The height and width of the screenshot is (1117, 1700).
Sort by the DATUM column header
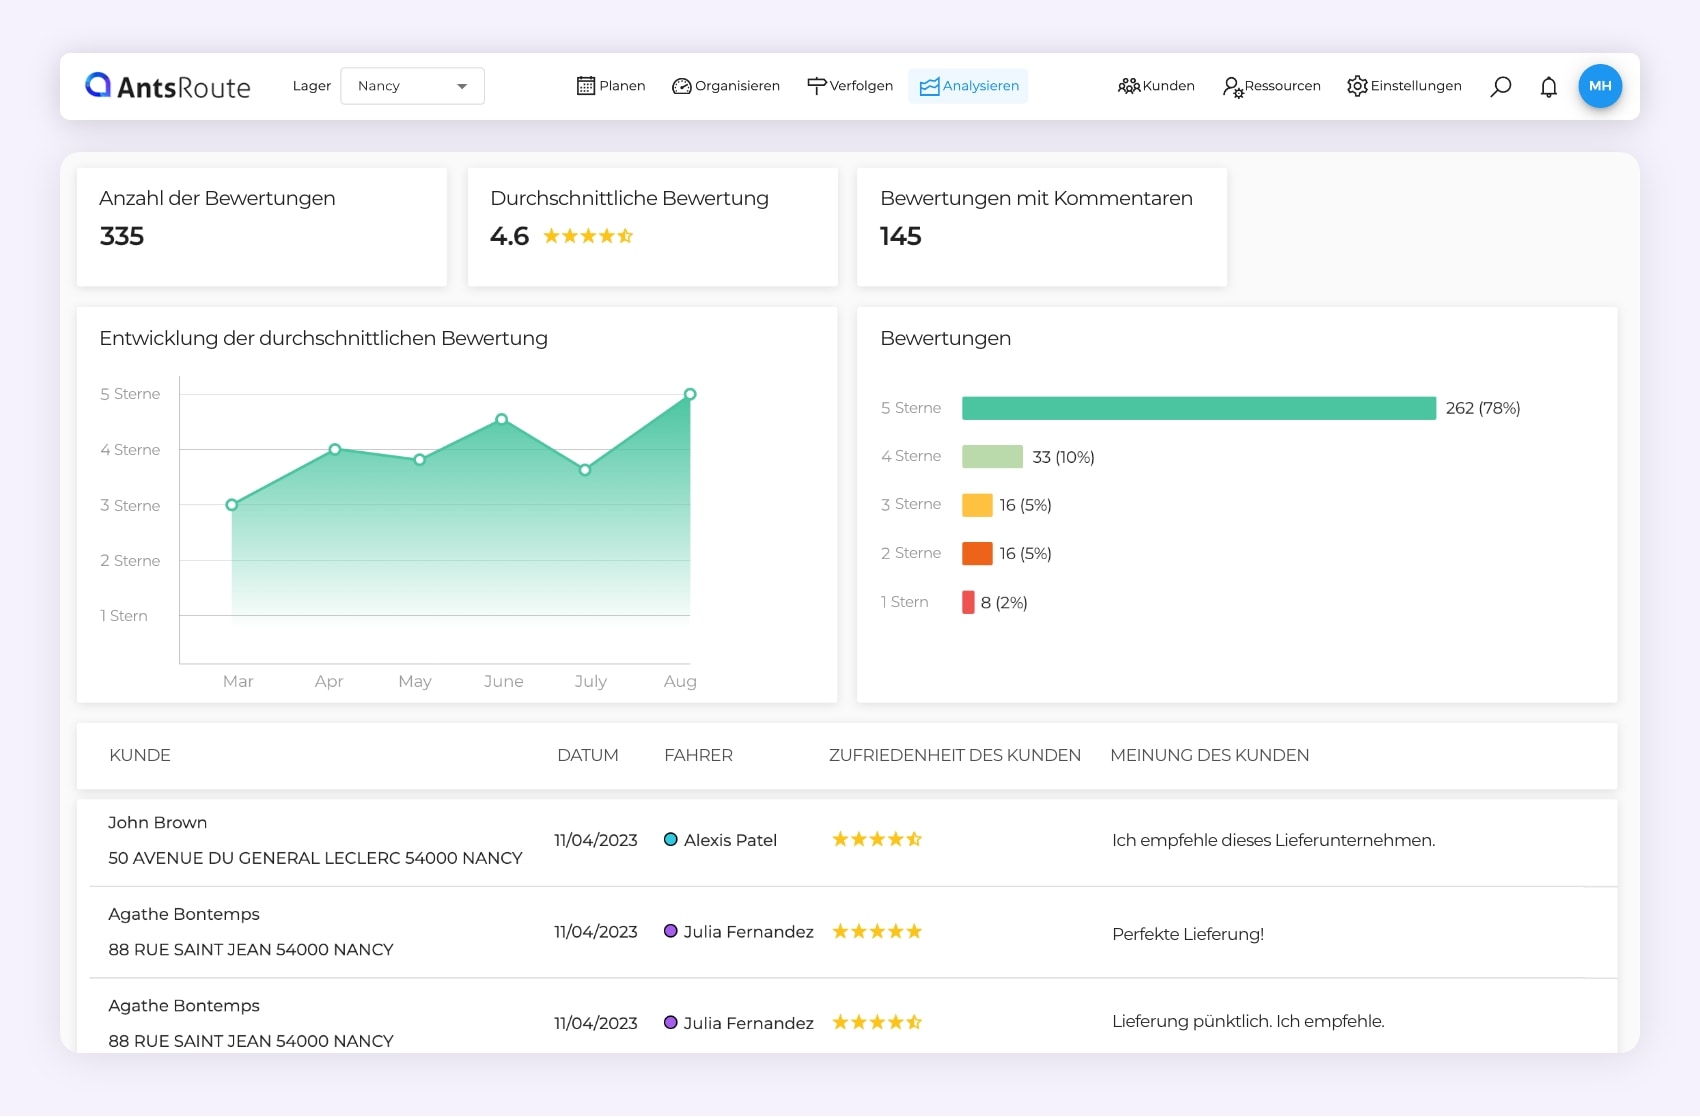(587, 755)
